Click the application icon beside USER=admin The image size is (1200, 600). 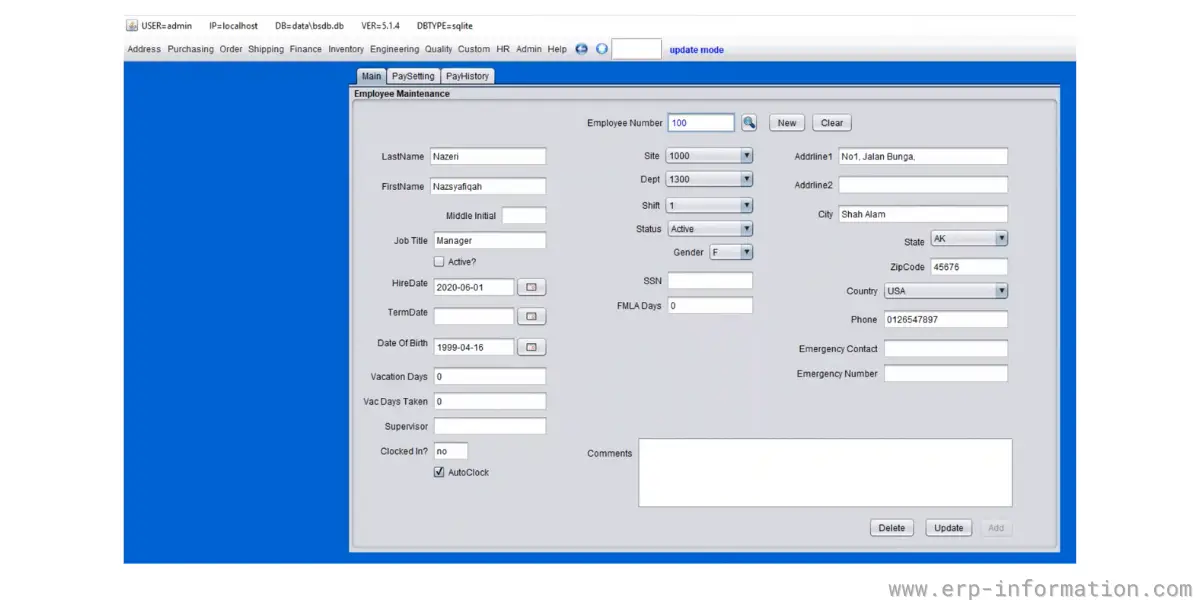coord(132,25)
